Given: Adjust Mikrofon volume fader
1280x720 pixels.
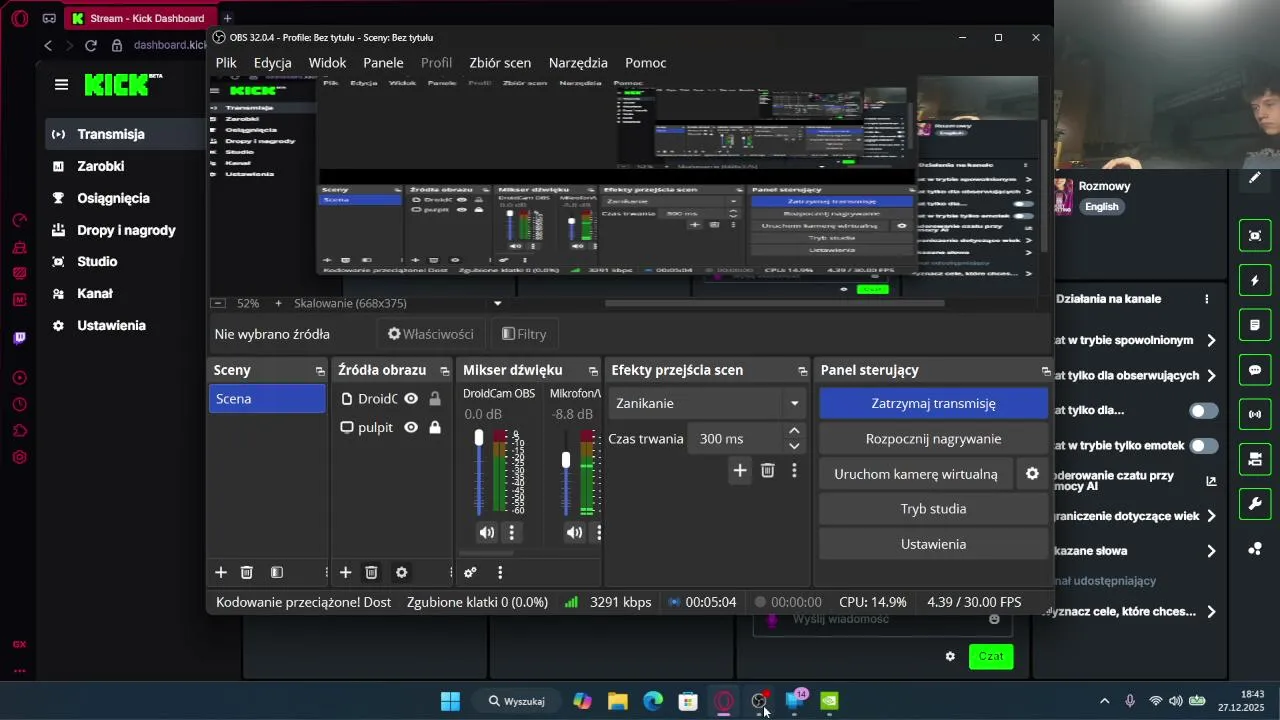Looking at the screenshot, I should click(x=566, y=460).
